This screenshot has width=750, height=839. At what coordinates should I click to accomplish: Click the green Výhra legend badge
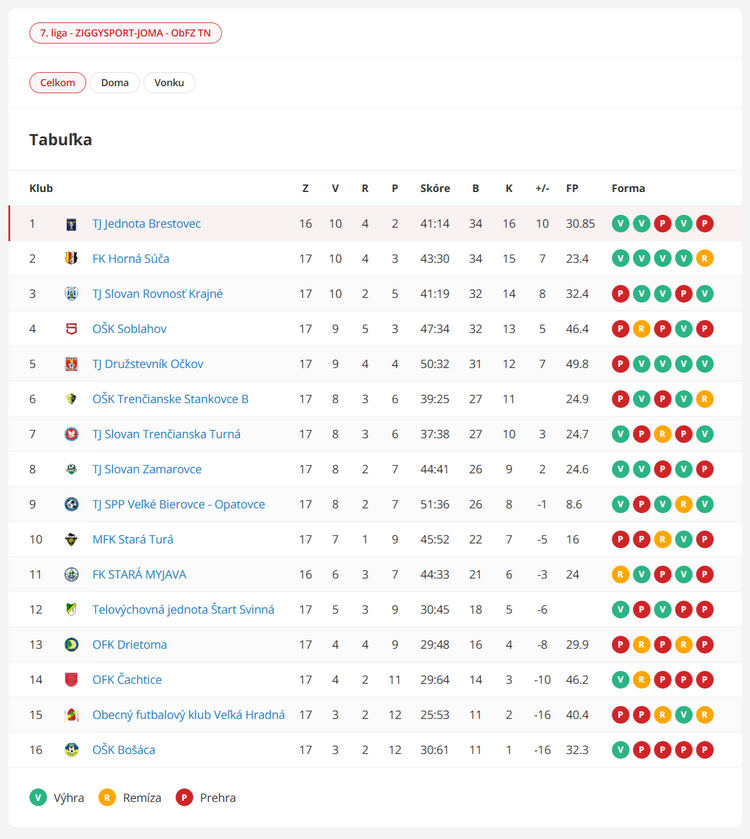38,798
